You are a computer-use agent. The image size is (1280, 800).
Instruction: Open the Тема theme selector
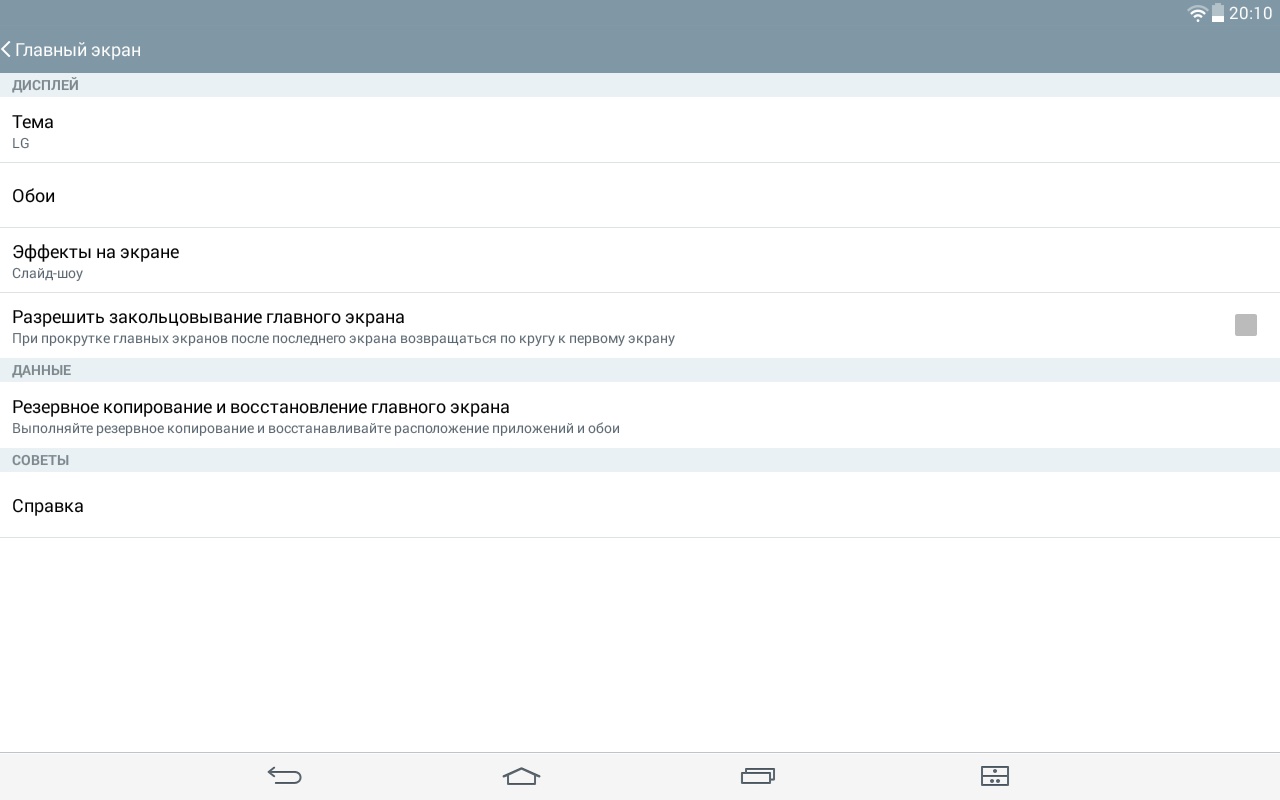[x=33, y=122]
